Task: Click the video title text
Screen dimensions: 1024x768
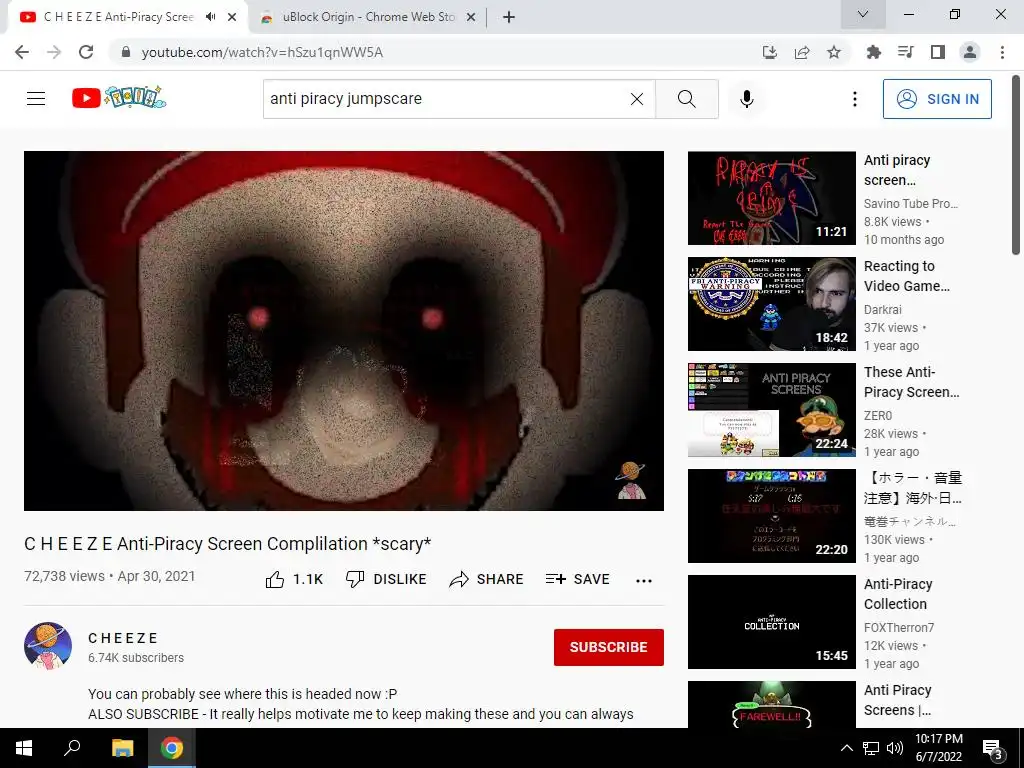Action: (228, 543)
